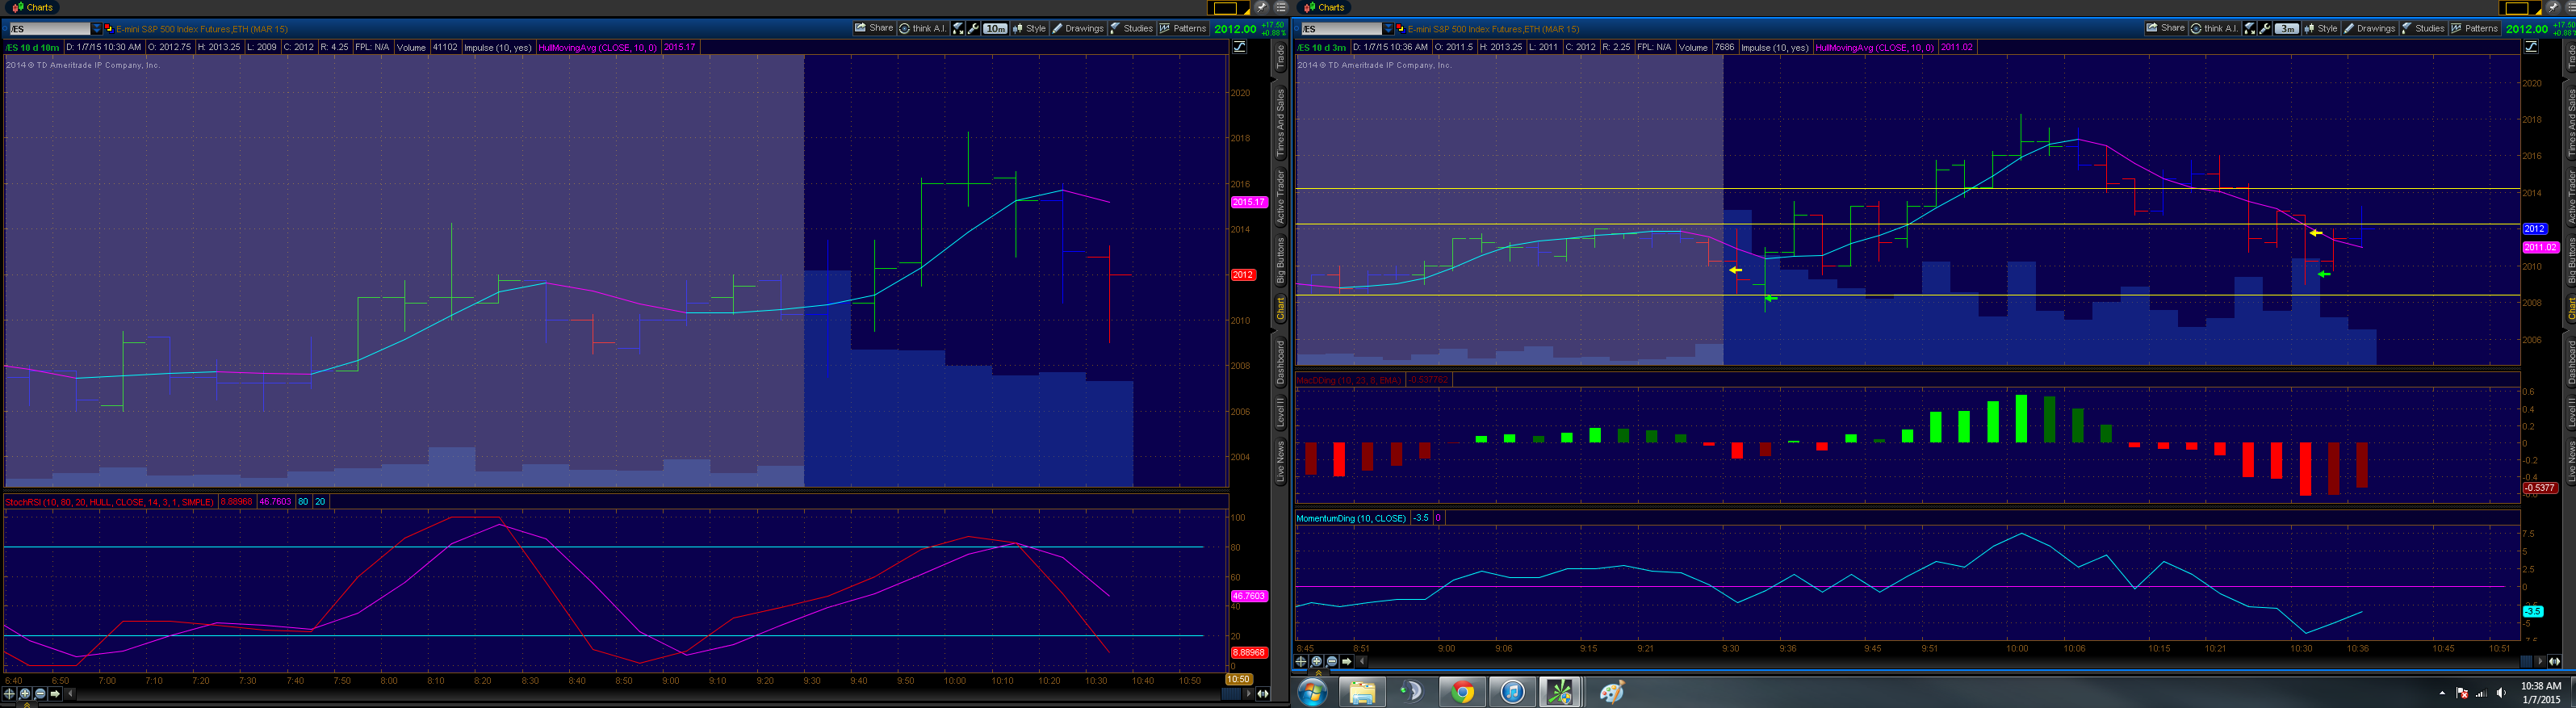This screenshot has width=2576, height=708.
Task: Click the crosshair pan icon, left chart
Action: point(10,693)
